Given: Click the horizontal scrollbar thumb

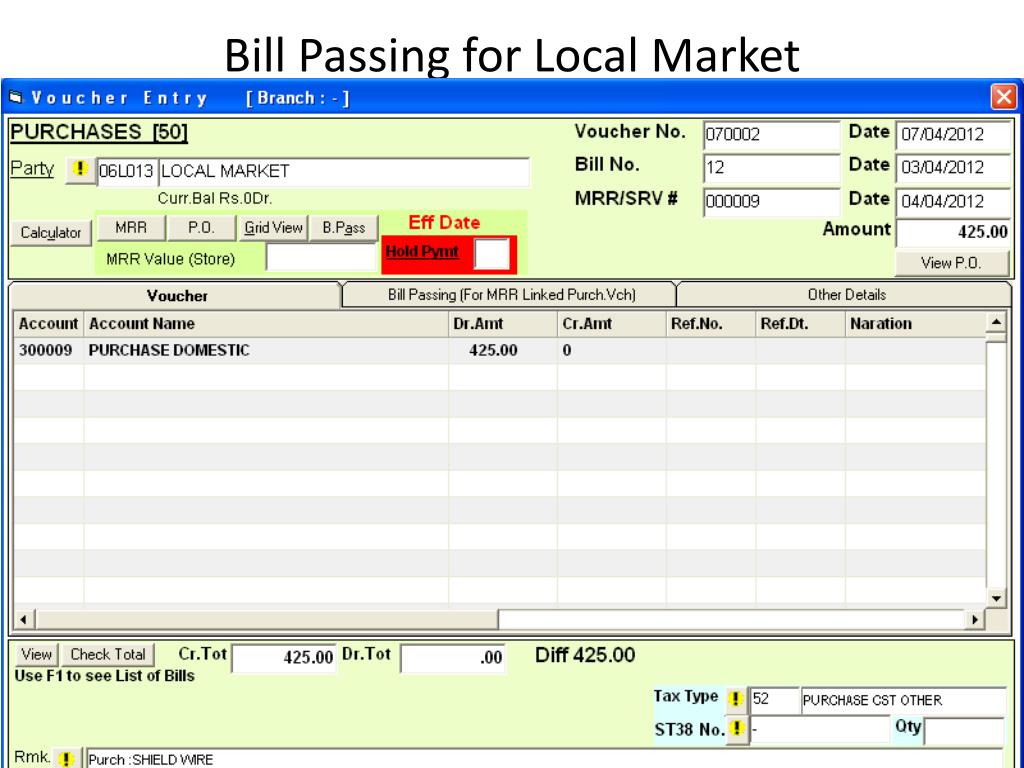Looking at the screenshot, I should (266, 620).
